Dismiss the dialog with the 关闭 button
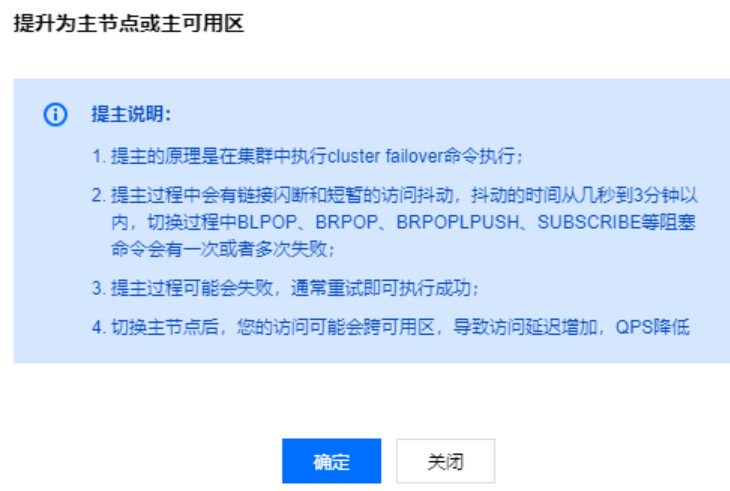Viewport: 730px width, 491px height. click(x=446, y=461)
